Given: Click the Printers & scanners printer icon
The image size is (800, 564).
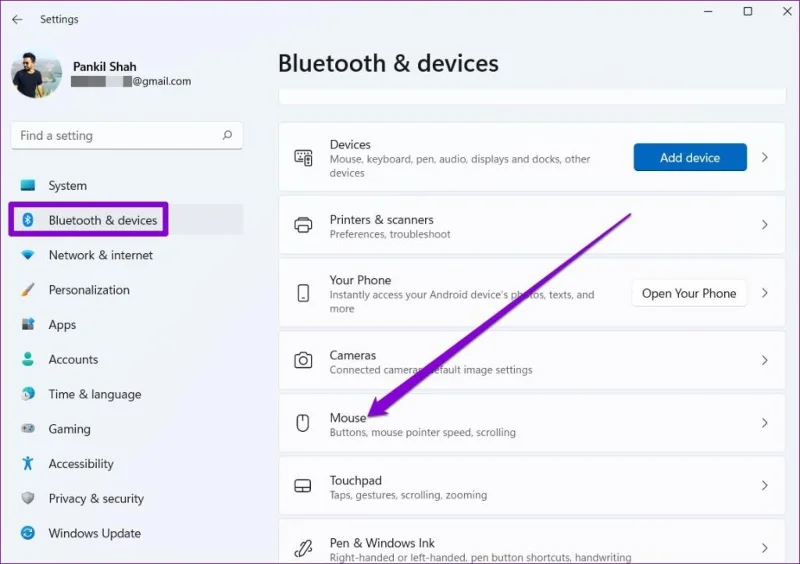Looking at the screenshot, I should point(303,225).
